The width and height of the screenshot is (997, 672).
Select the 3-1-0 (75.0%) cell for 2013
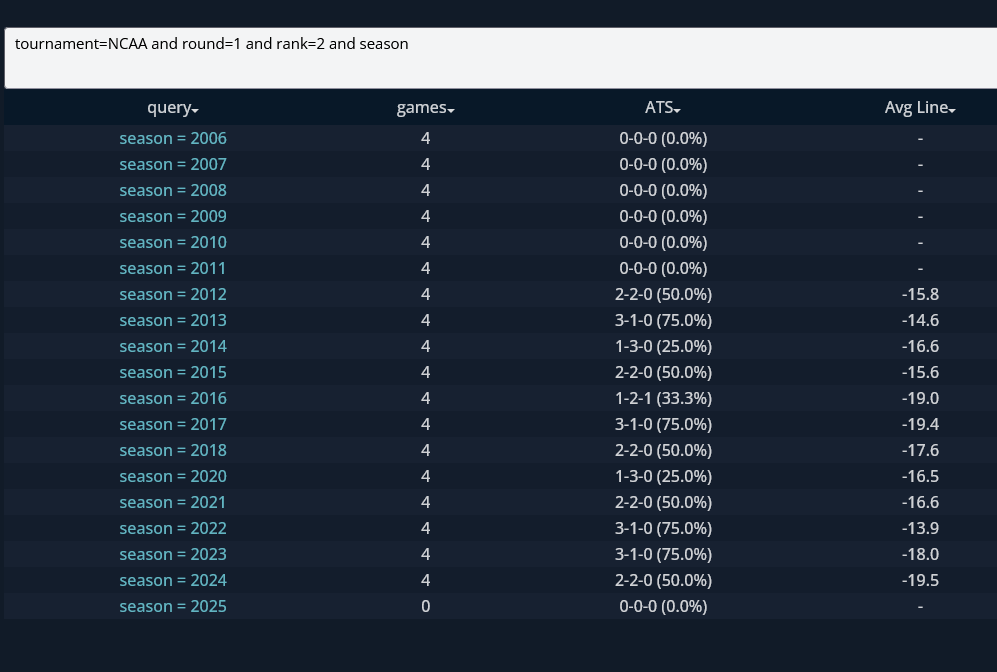[663, 320]
